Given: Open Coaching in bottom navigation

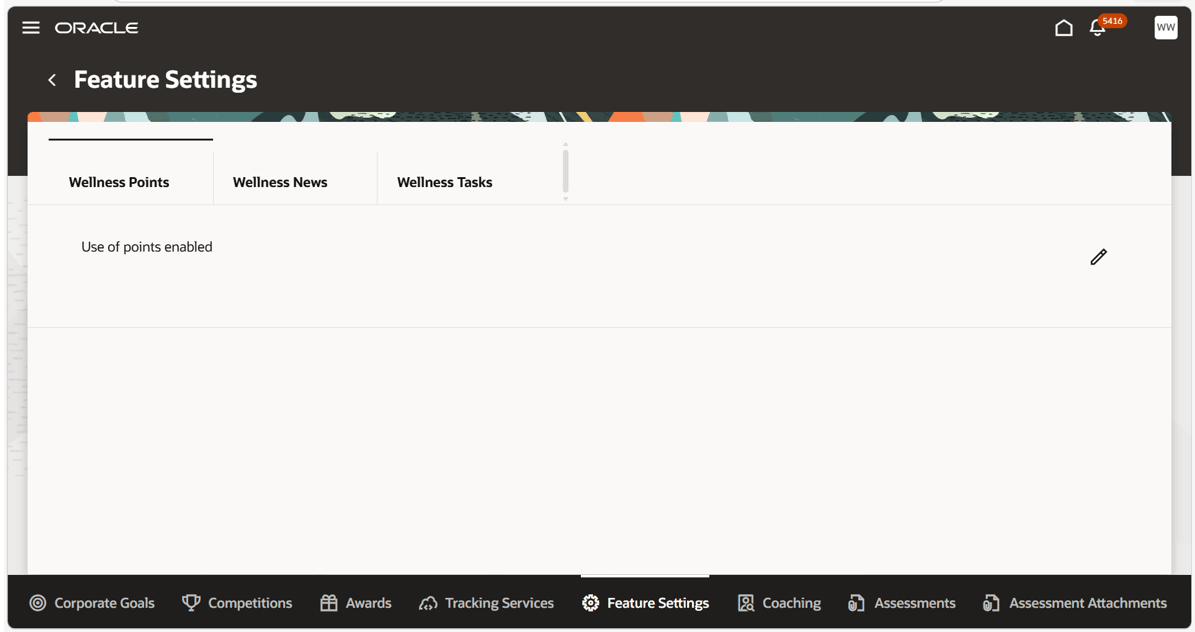Looking at the screenshot, I should pos(779,603).
